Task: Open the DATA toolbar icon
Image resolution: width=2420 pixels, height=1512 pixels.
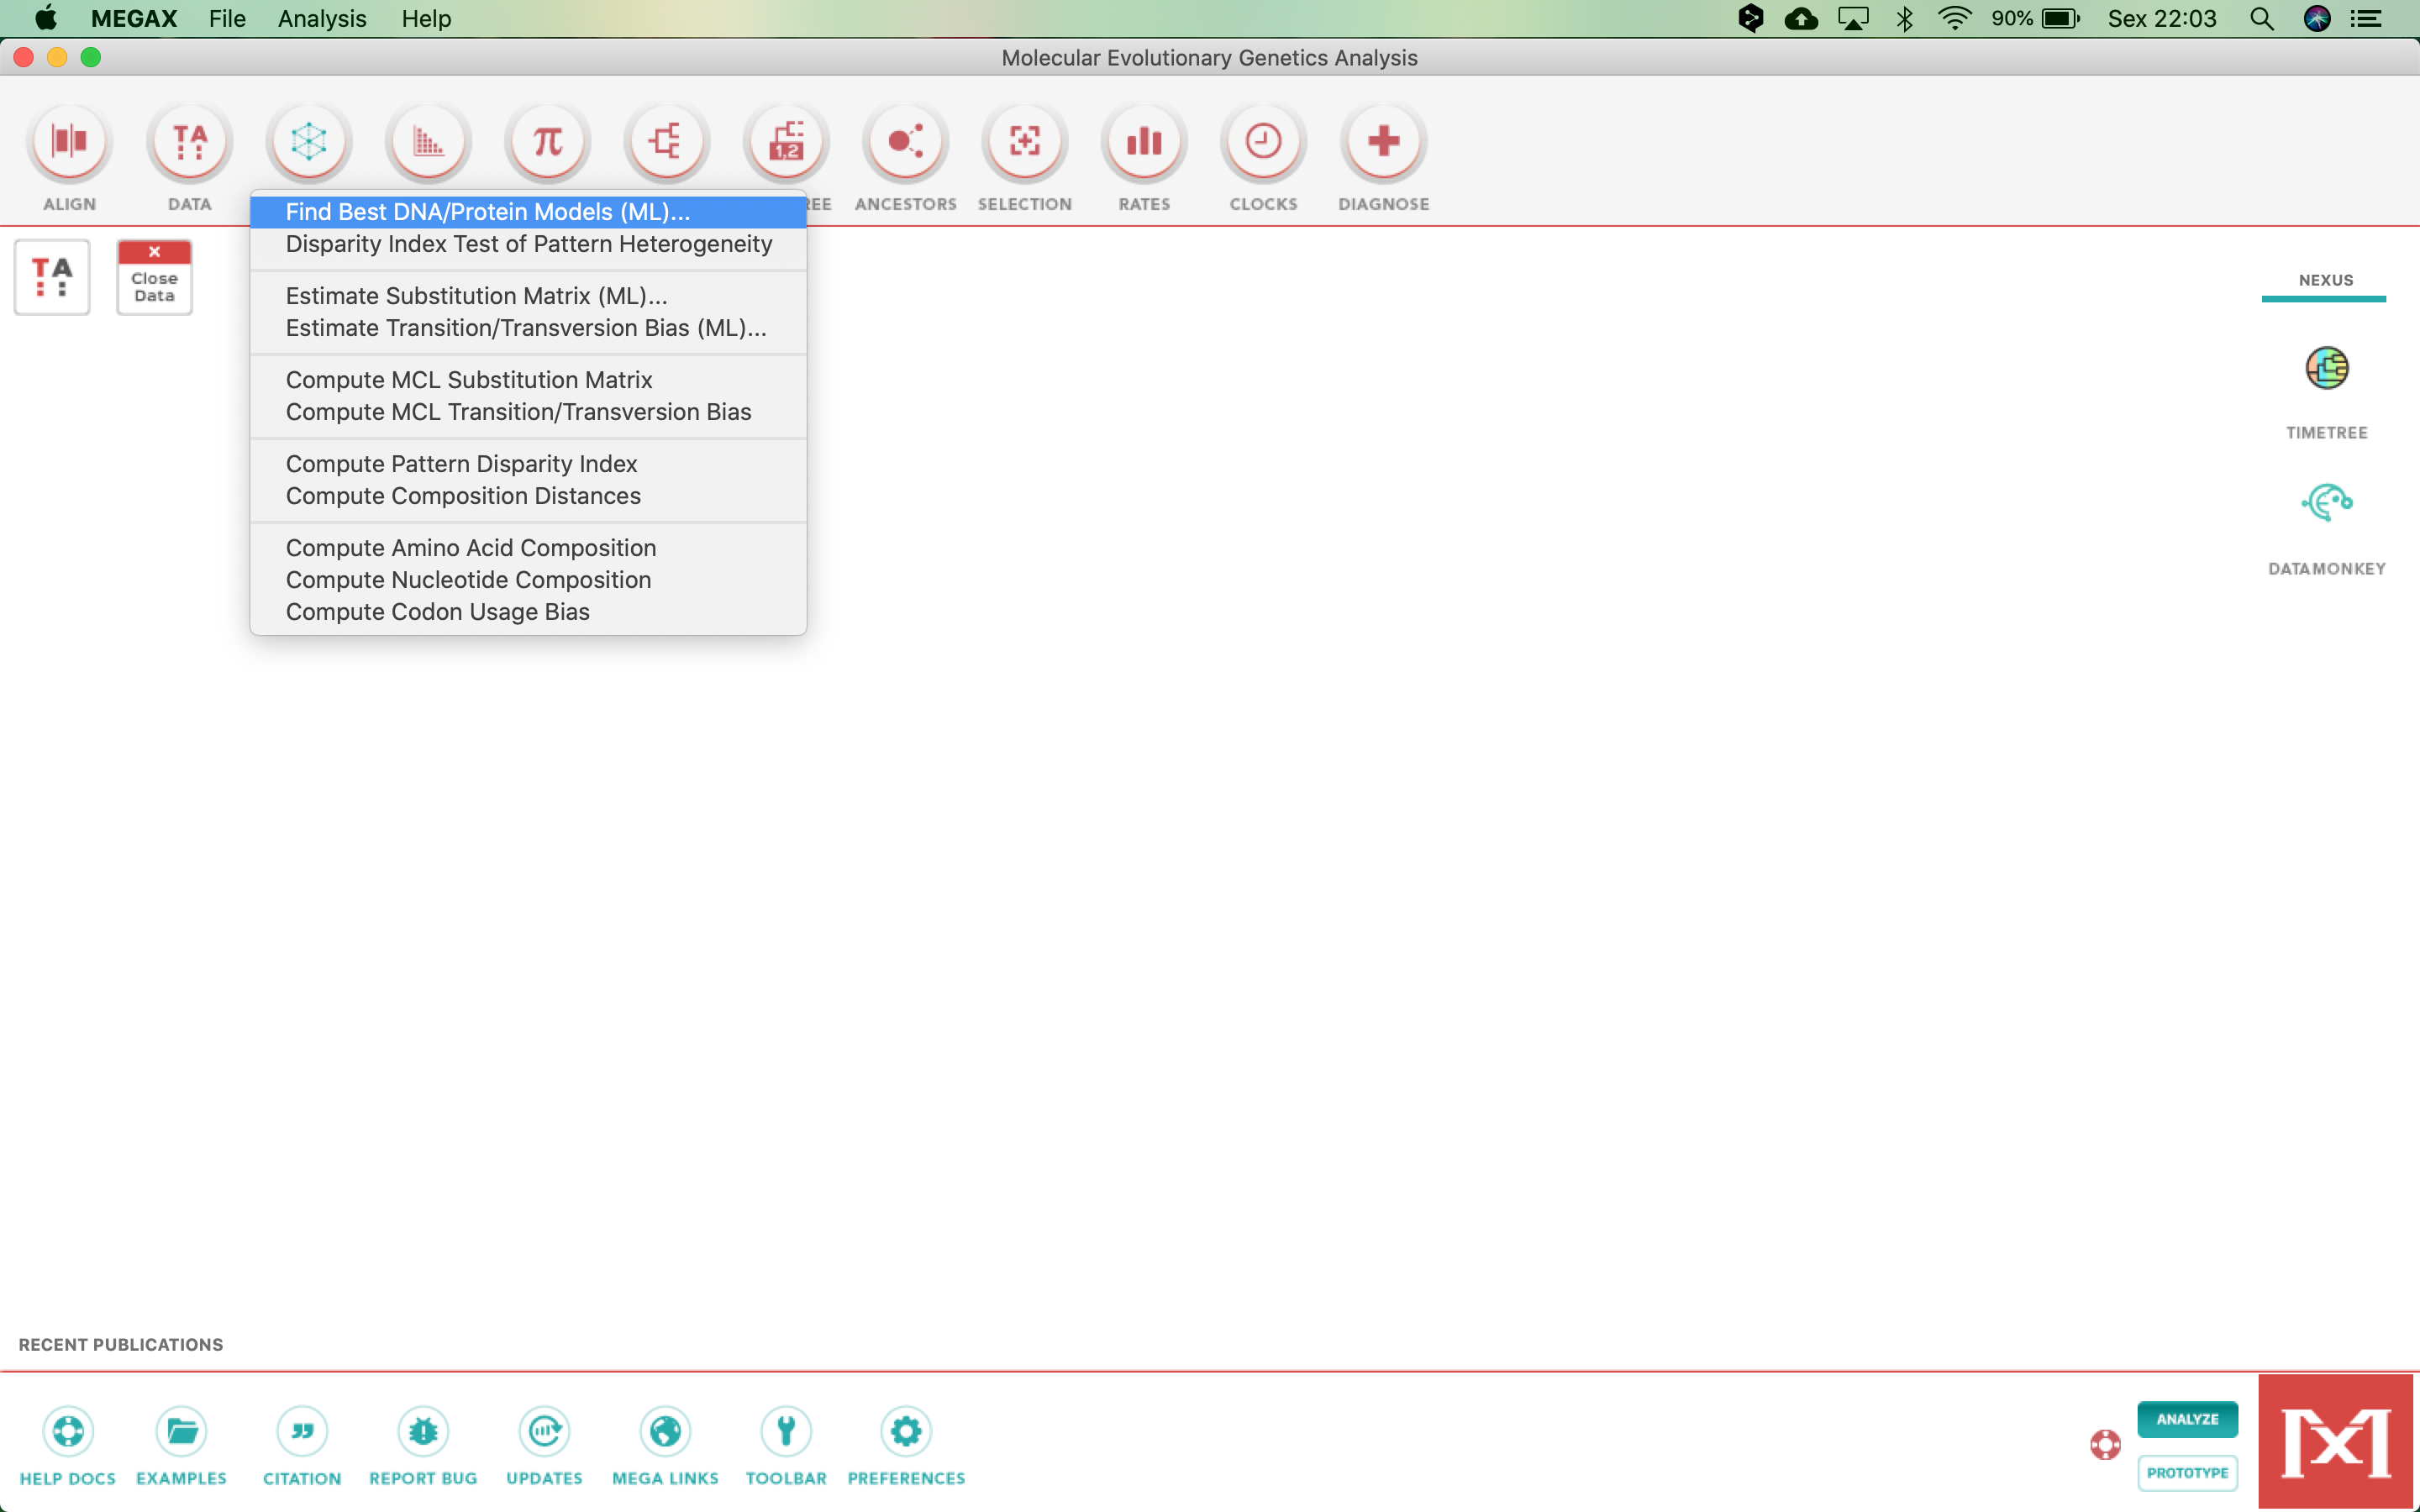Action: point(189,142)
